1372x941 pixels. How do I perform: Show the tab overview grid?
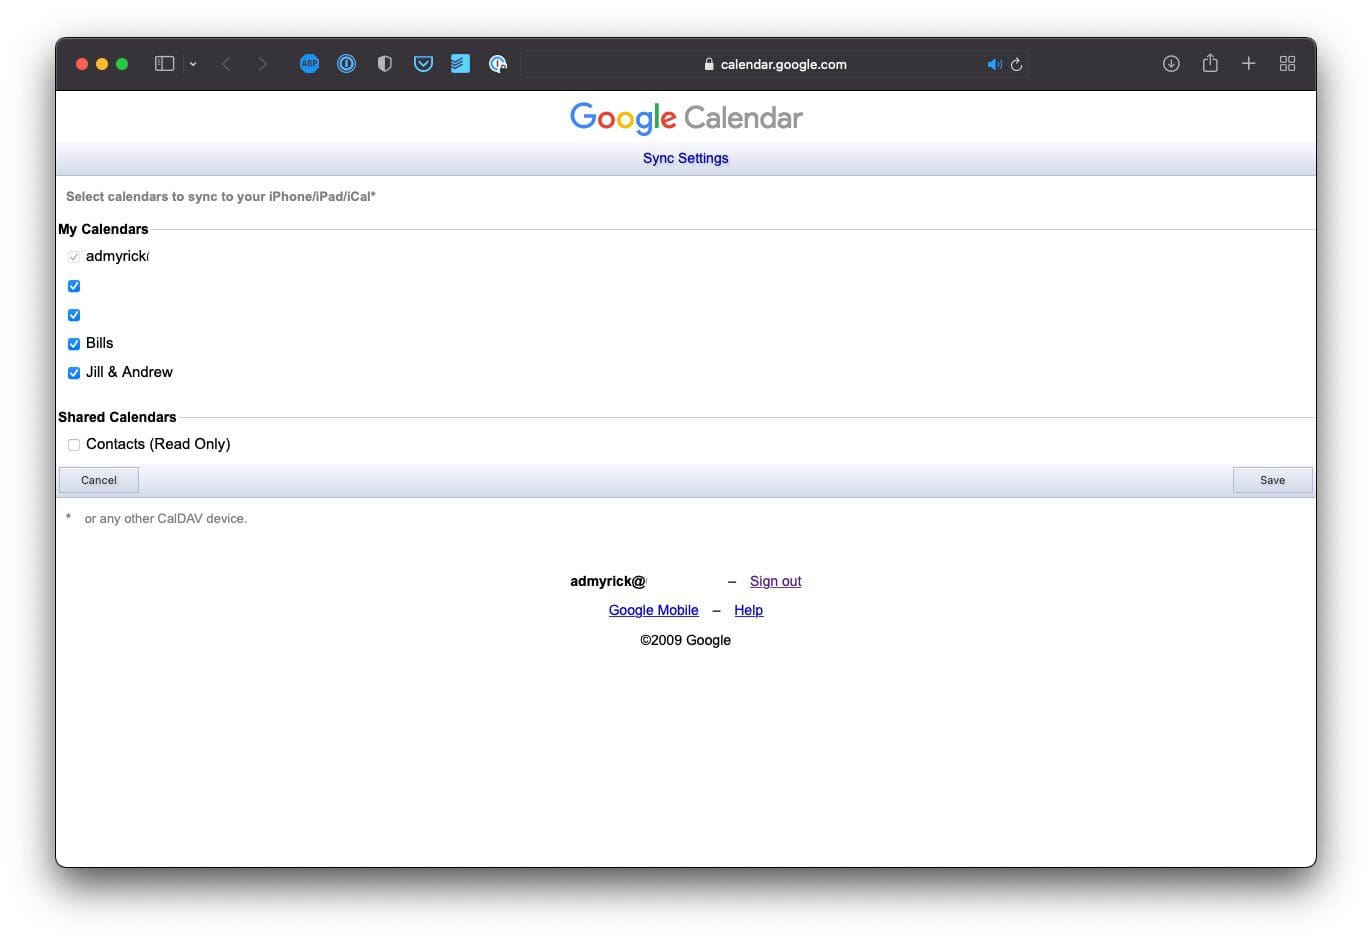[x=1287, y=64]
